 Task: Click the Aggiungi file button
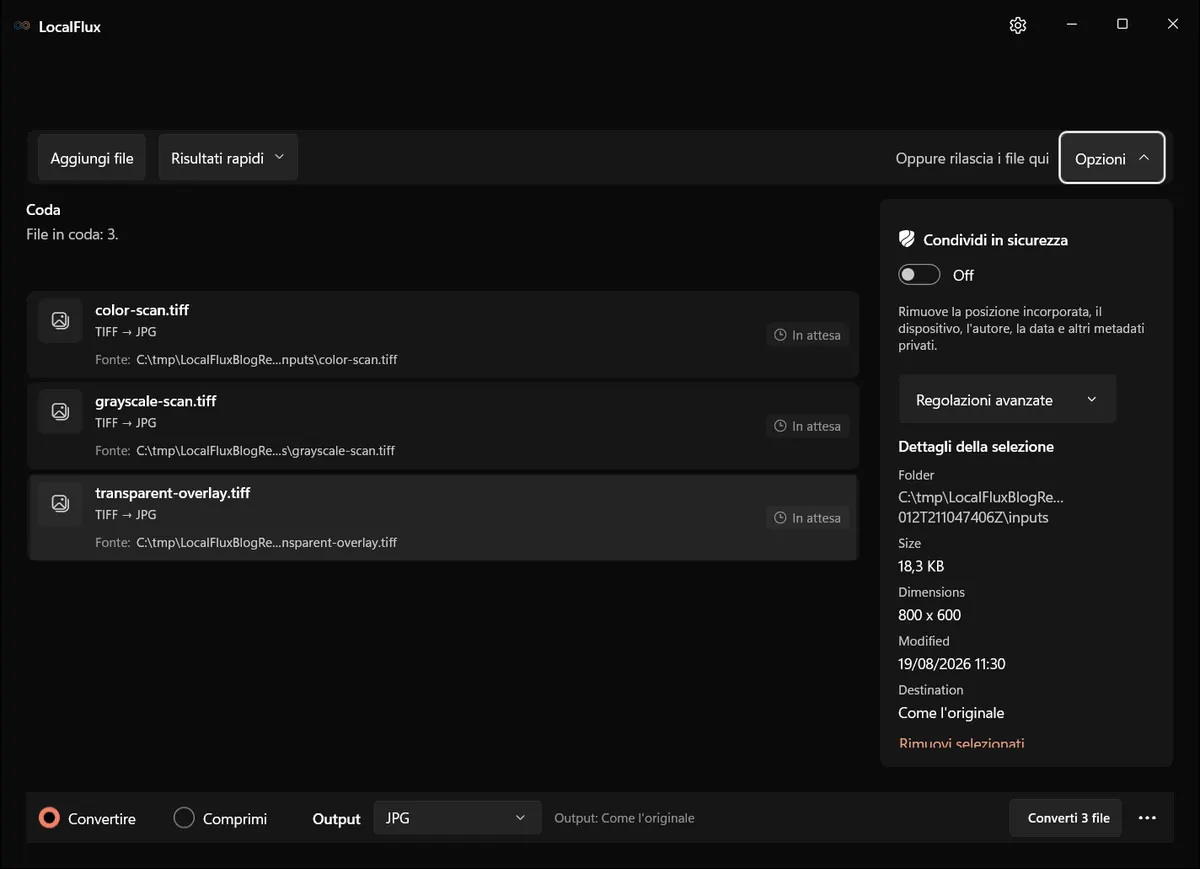(x=92, y=158)
